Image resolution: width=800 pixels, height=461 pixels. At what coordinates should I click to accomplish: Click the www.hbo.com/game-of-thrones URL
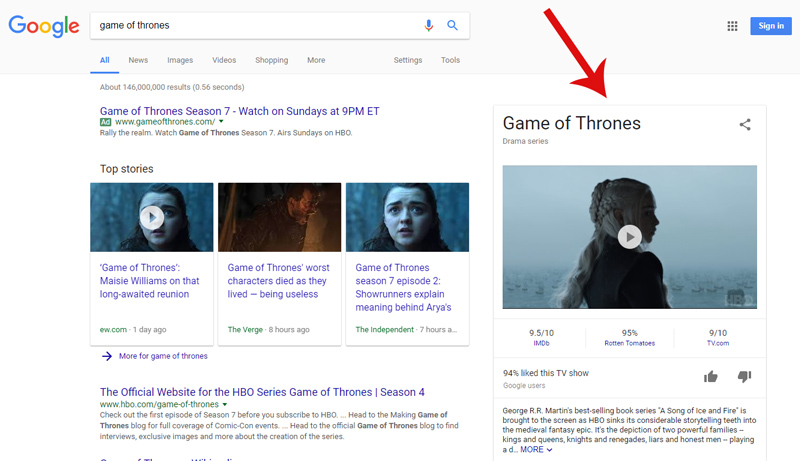tap(159, 404)
